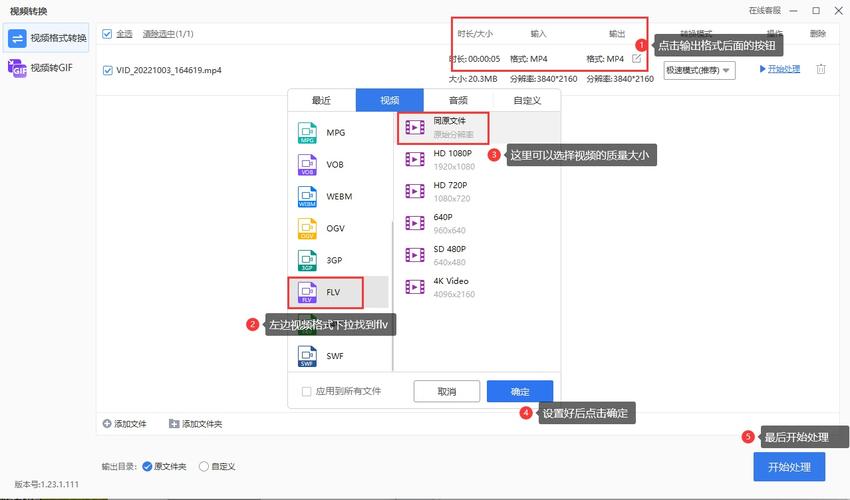This screenshot has width=850, height=500.
Task: Select the 1080x720 resolution text
Action: tap(452, 198)
